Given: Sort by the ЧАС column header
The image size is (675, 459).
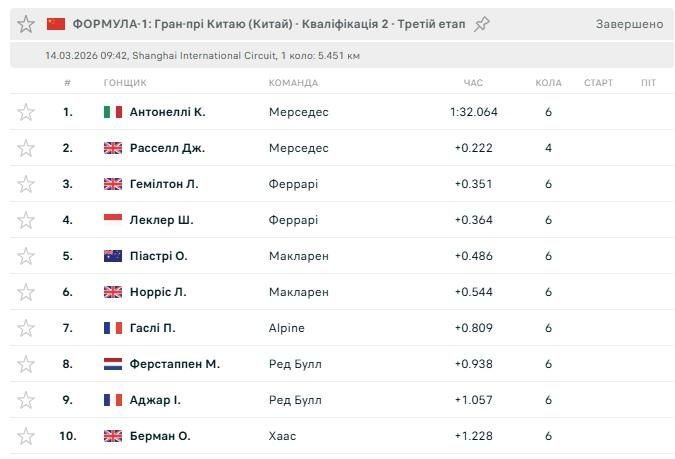Looking at the screenshot, I should tap(473, 83).
